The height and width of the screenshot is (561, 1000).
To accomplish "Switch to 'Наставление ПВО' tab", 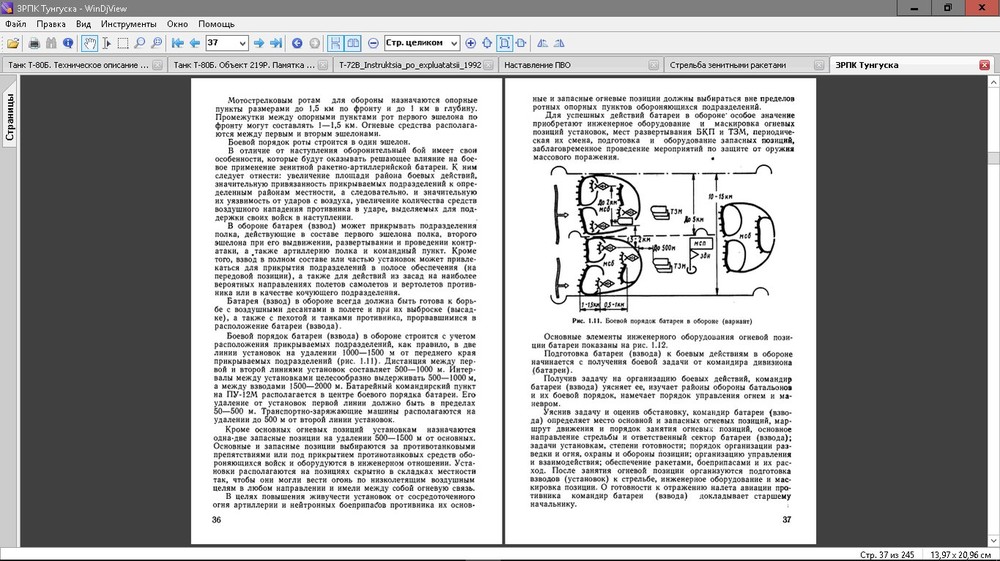I will [537, 65].
